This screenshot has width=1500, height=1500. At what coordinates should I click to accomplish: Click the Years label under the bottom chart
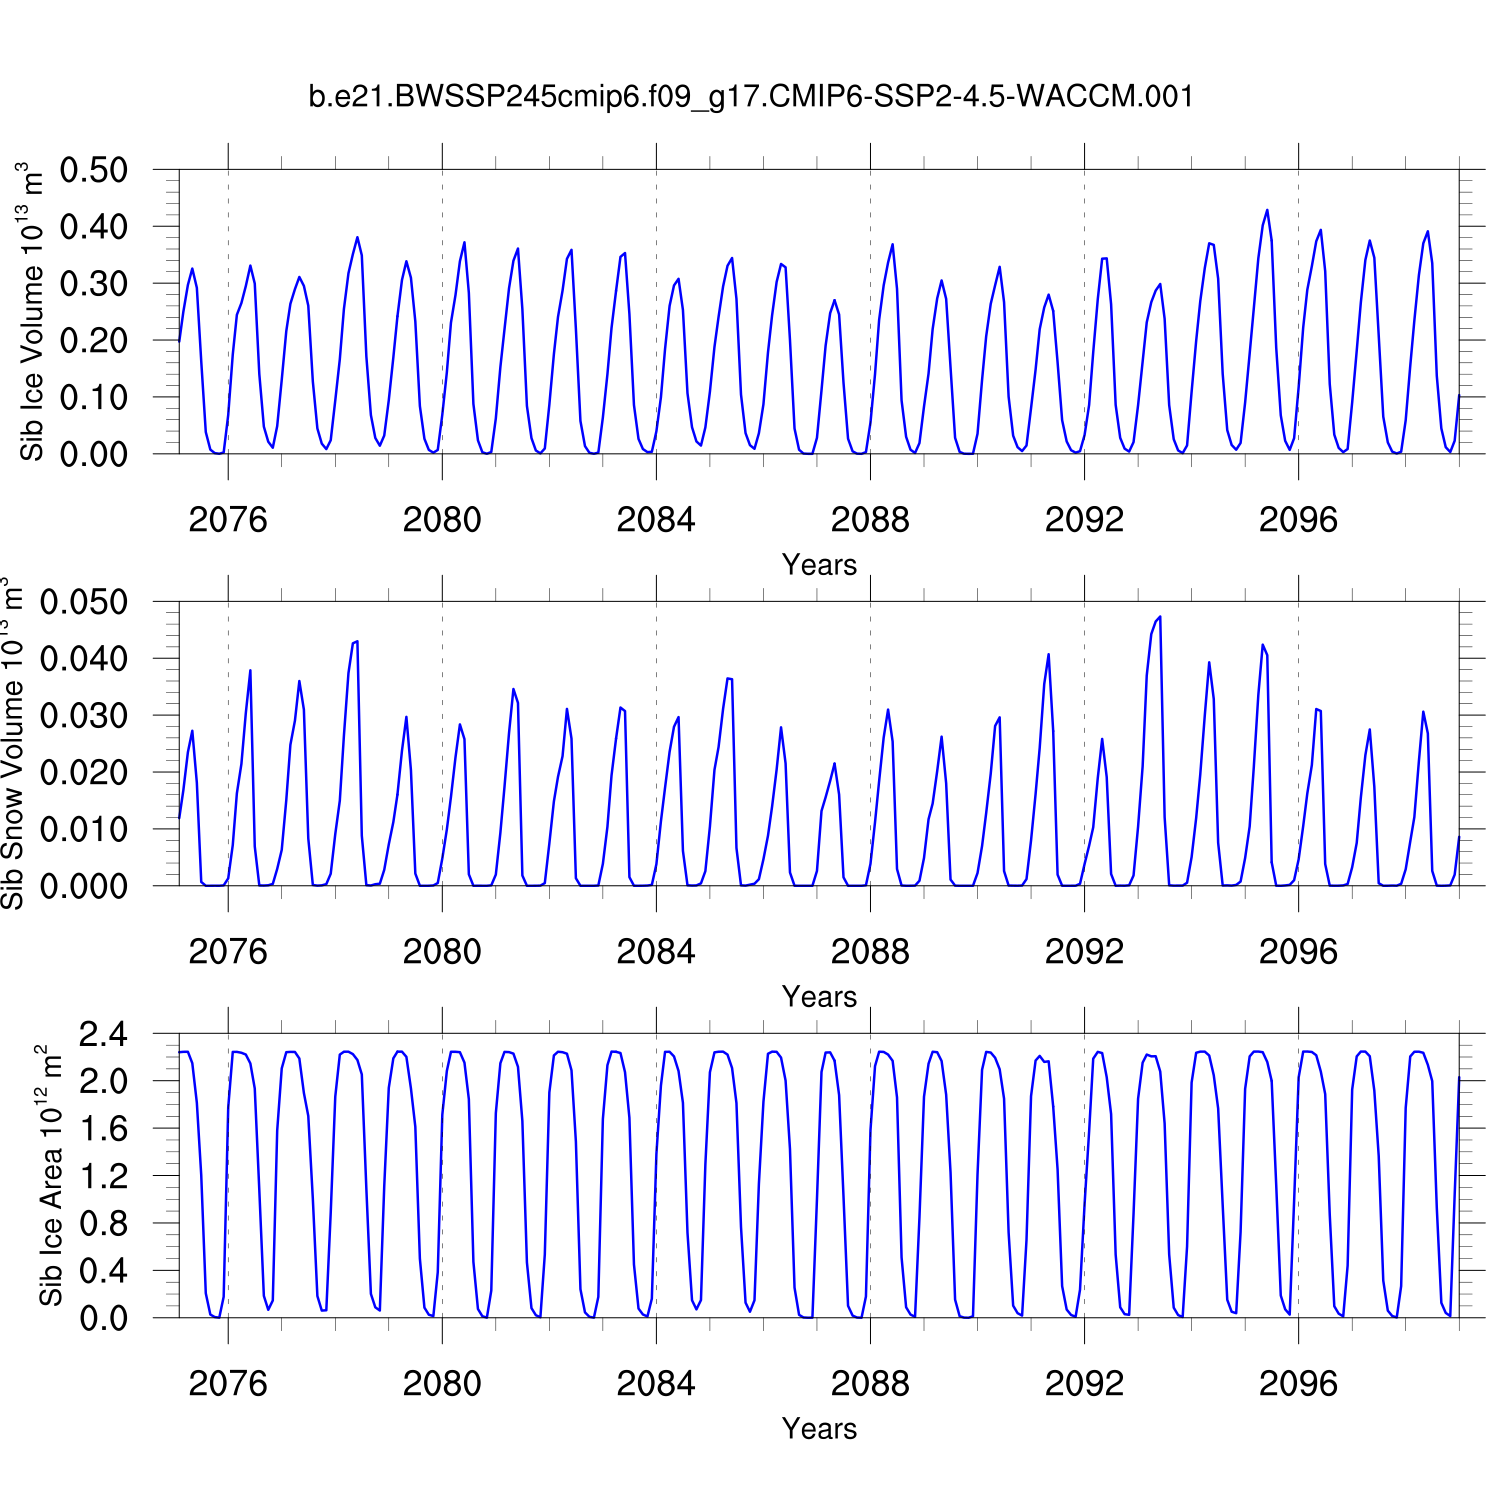click(819, 1429)
